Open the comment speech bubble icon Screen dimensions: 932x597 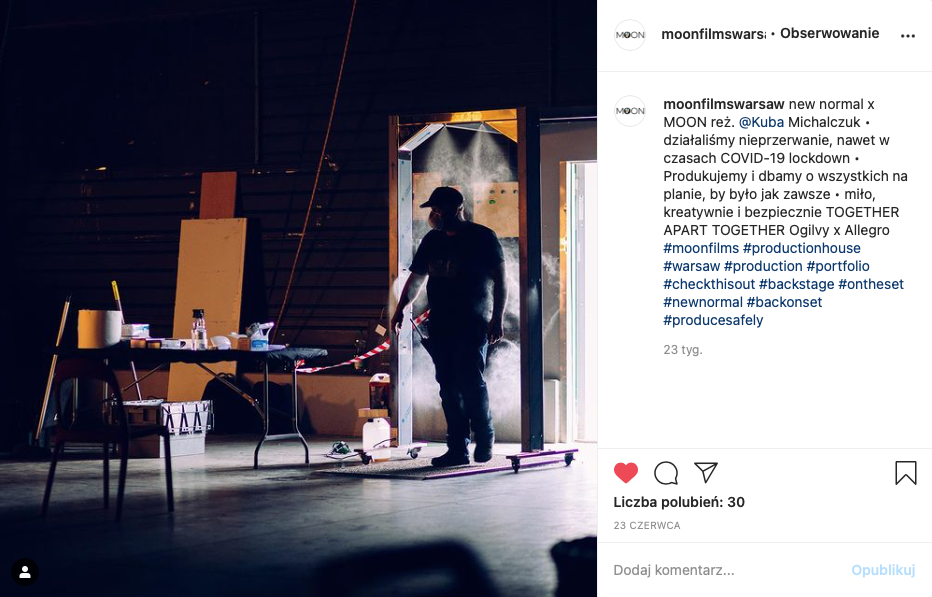click(666, 473)
